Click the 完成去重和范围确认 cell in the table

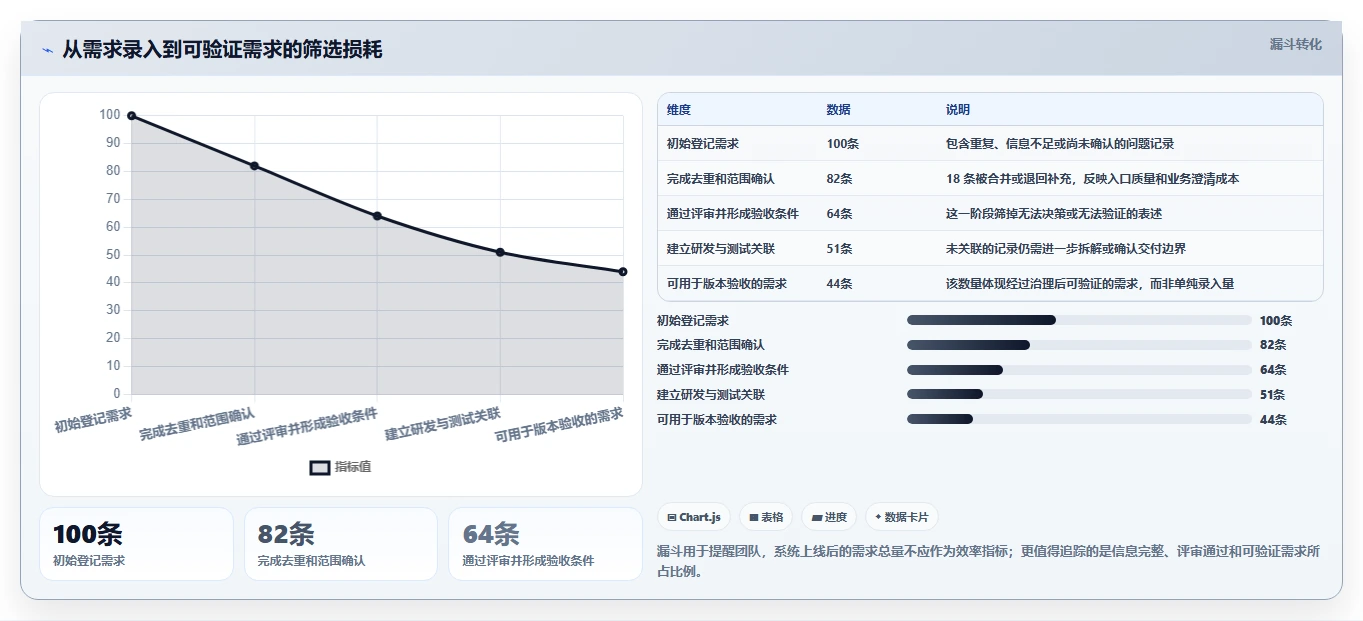(x=721, y=179)
